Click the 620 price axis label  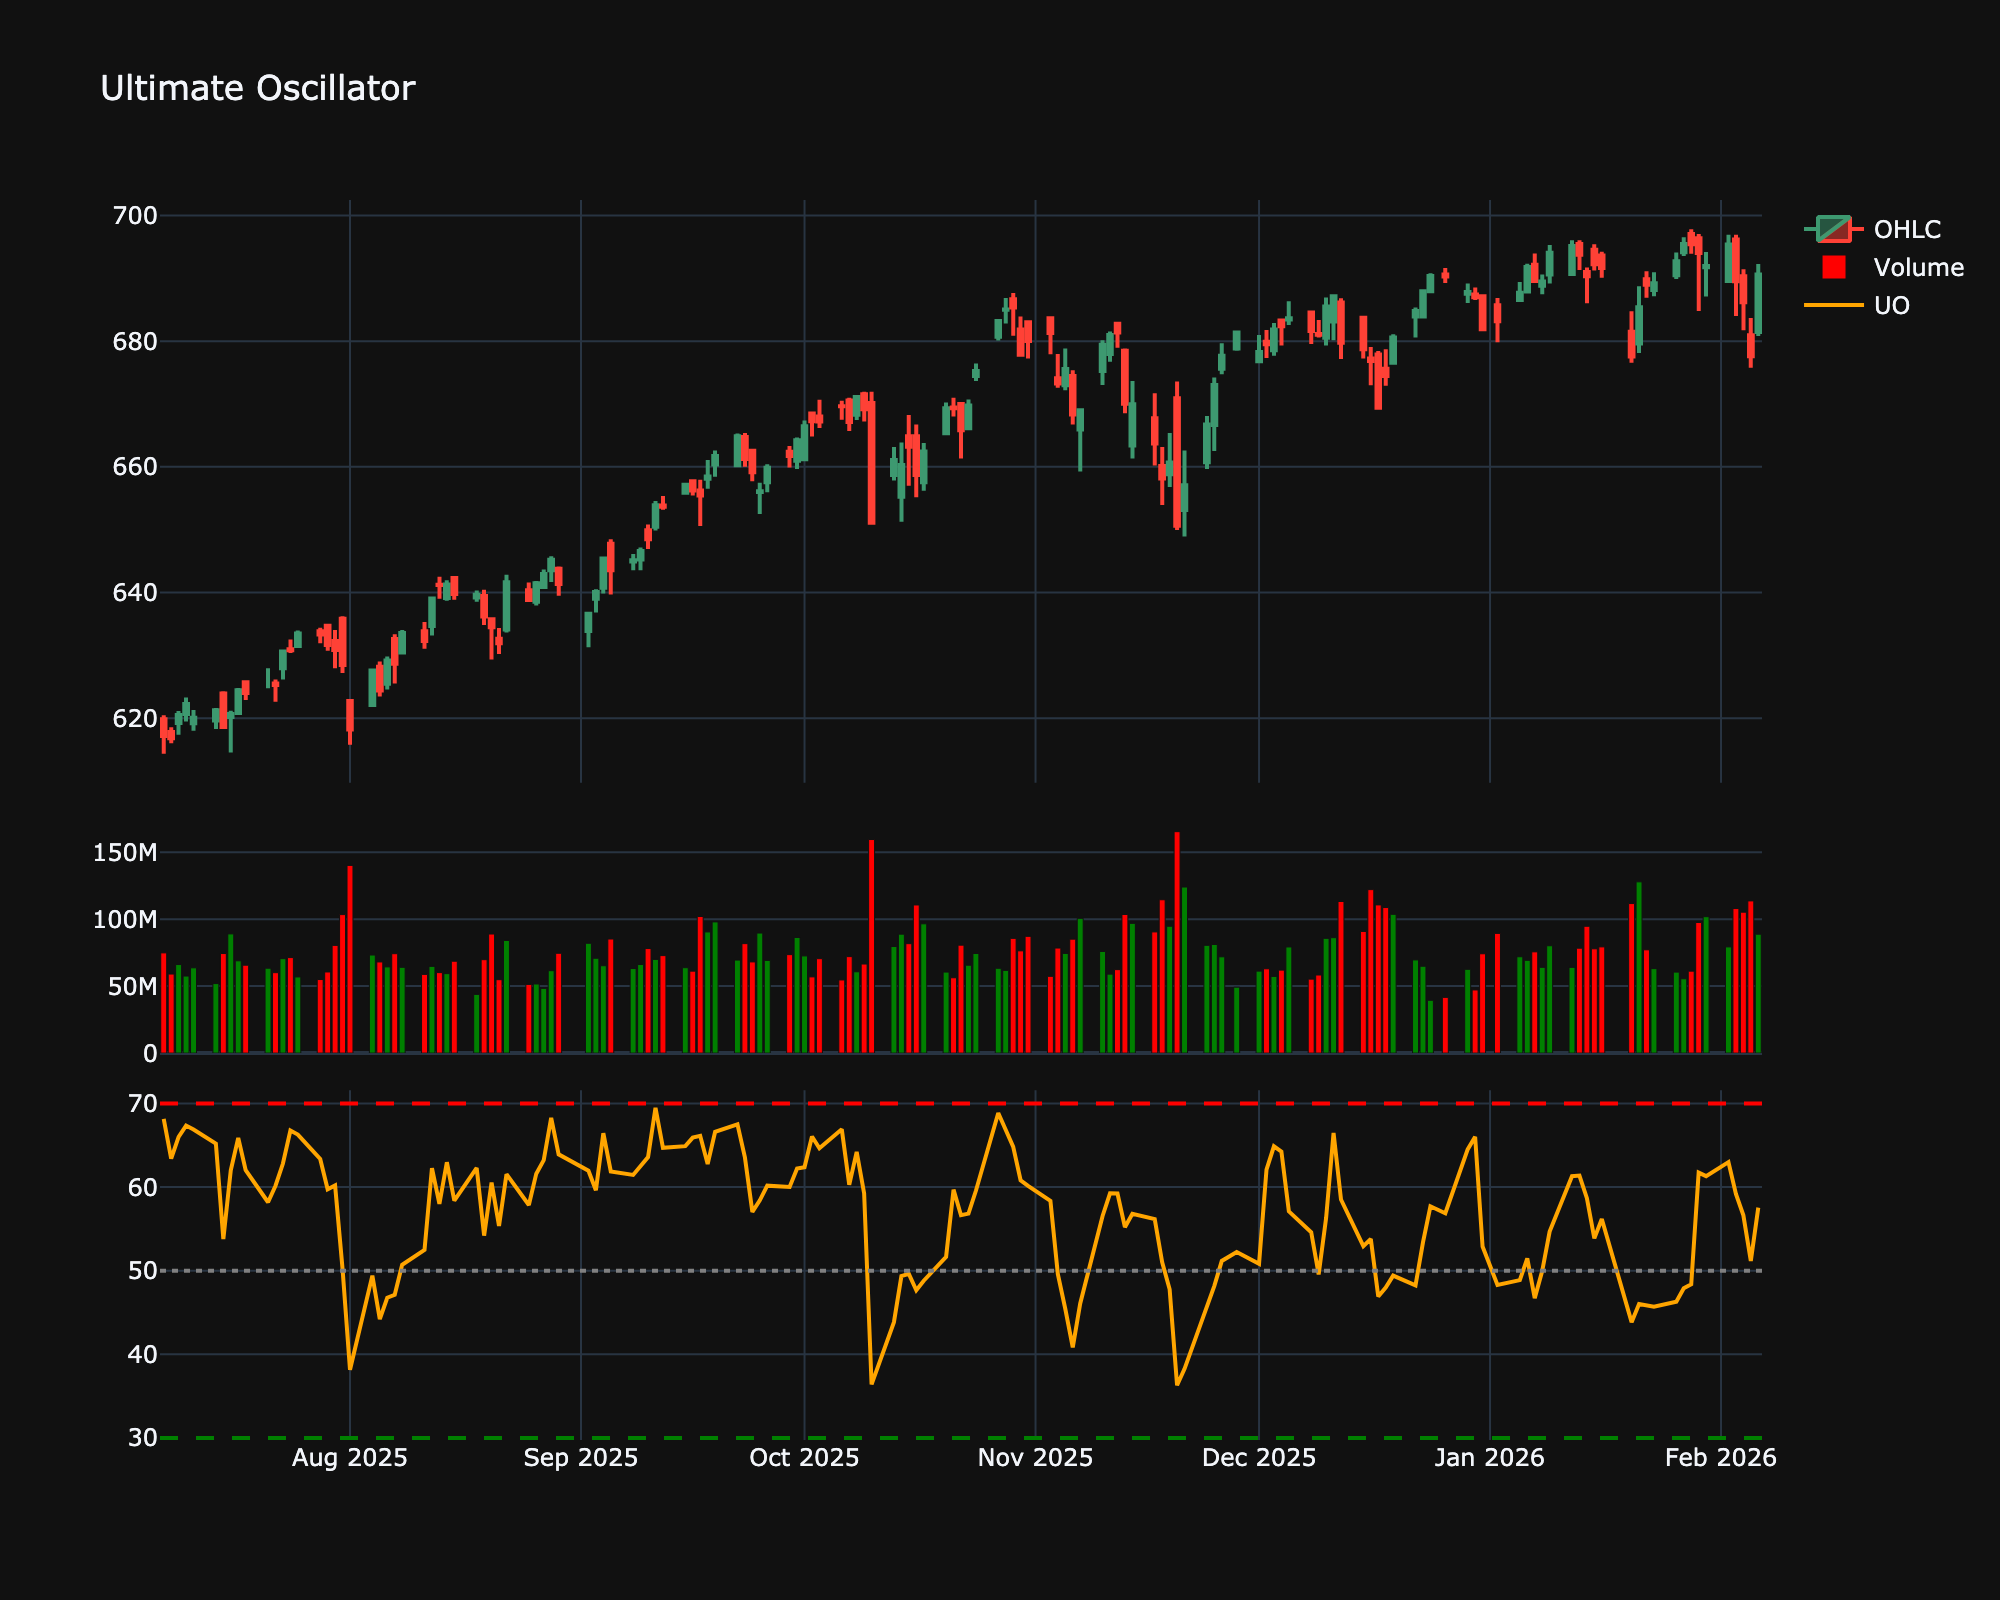pos(136,719)
